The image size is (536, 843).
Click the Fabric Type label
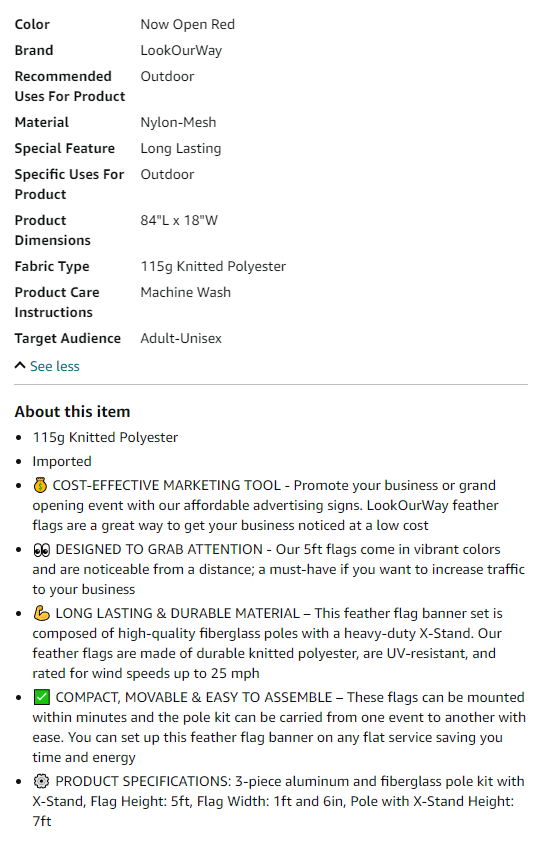52,267
